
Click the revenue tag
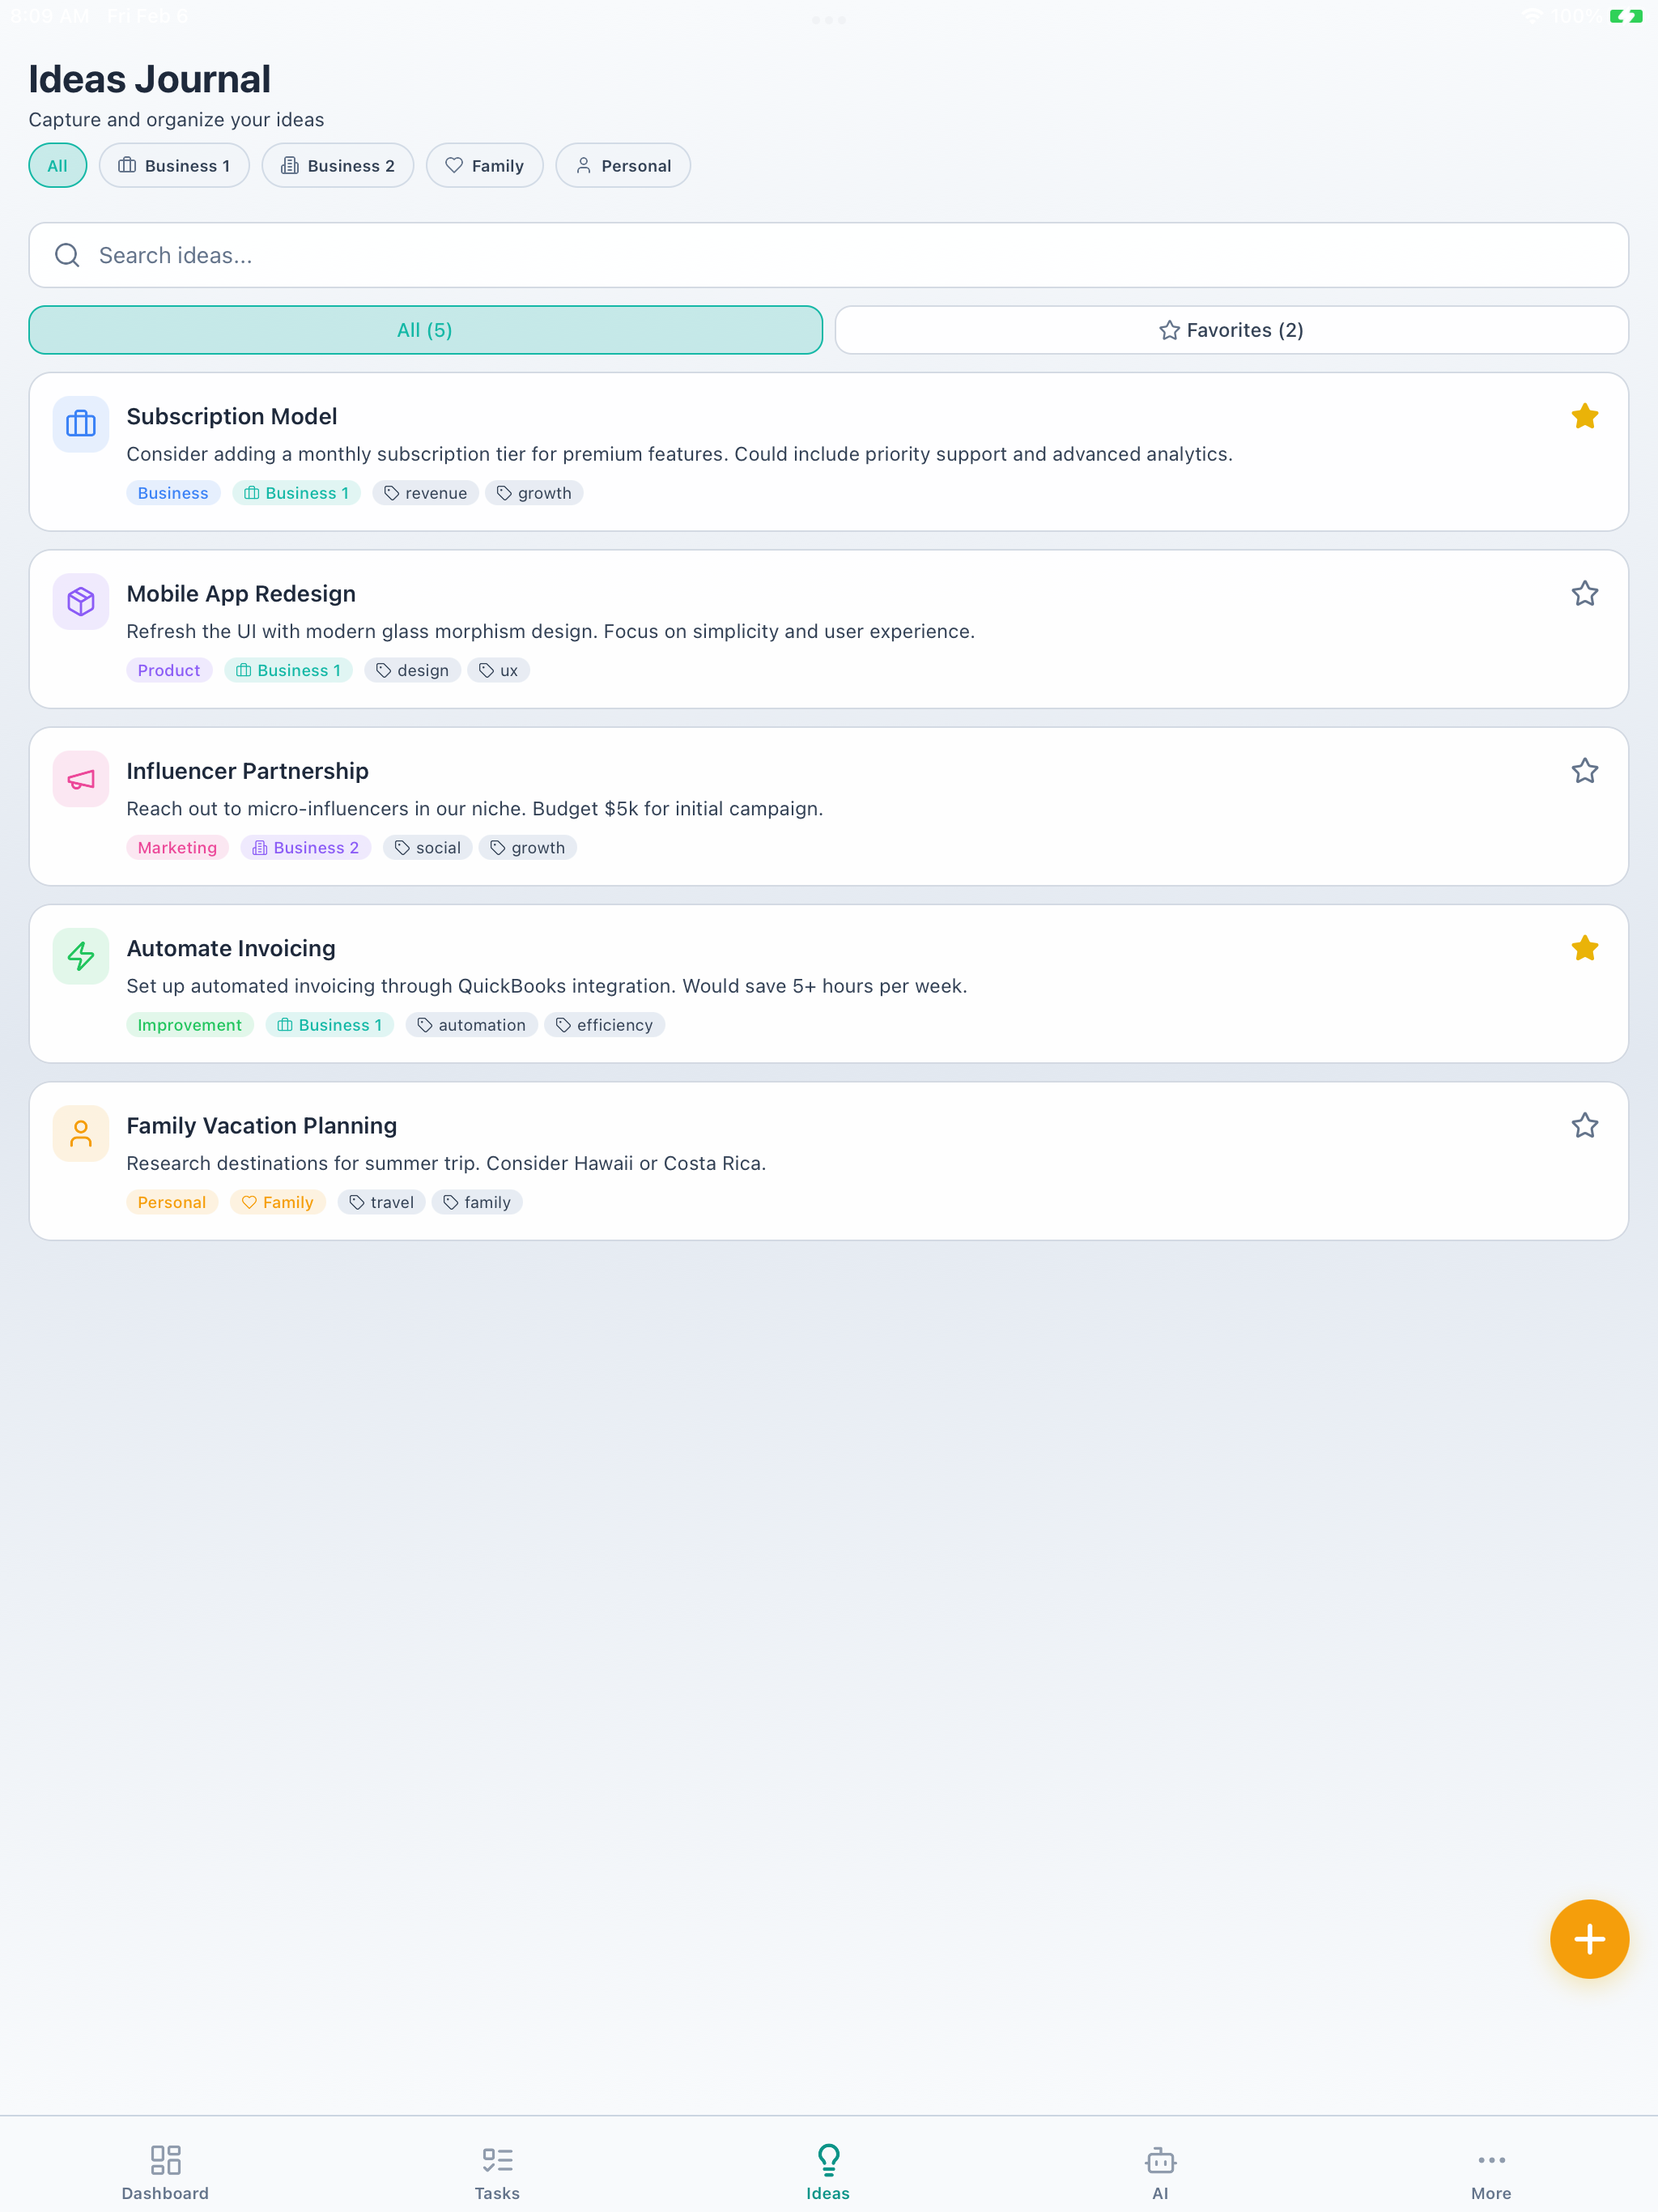click(425, 493)
